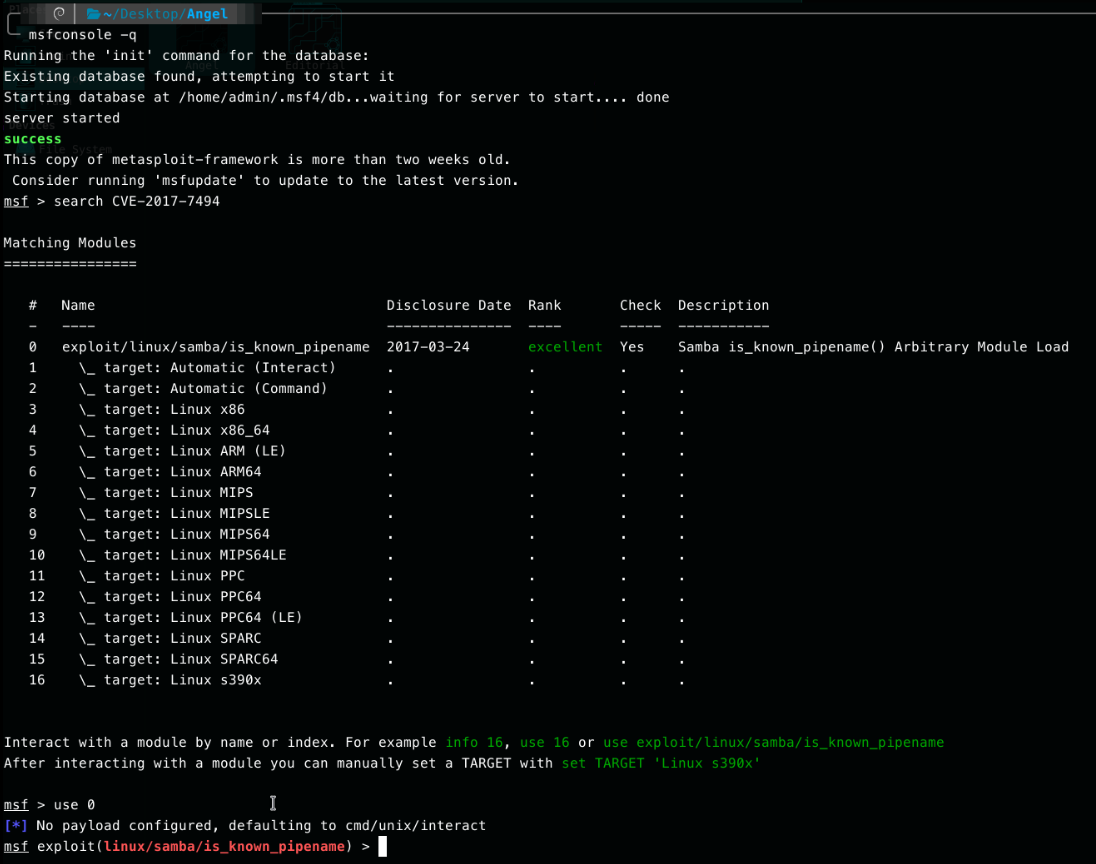This screenshot has width=1096, height=864.
Task: Click the 'msf' prompt before 'search CVE-2017-7494'
Action: (x=16, y=201)
